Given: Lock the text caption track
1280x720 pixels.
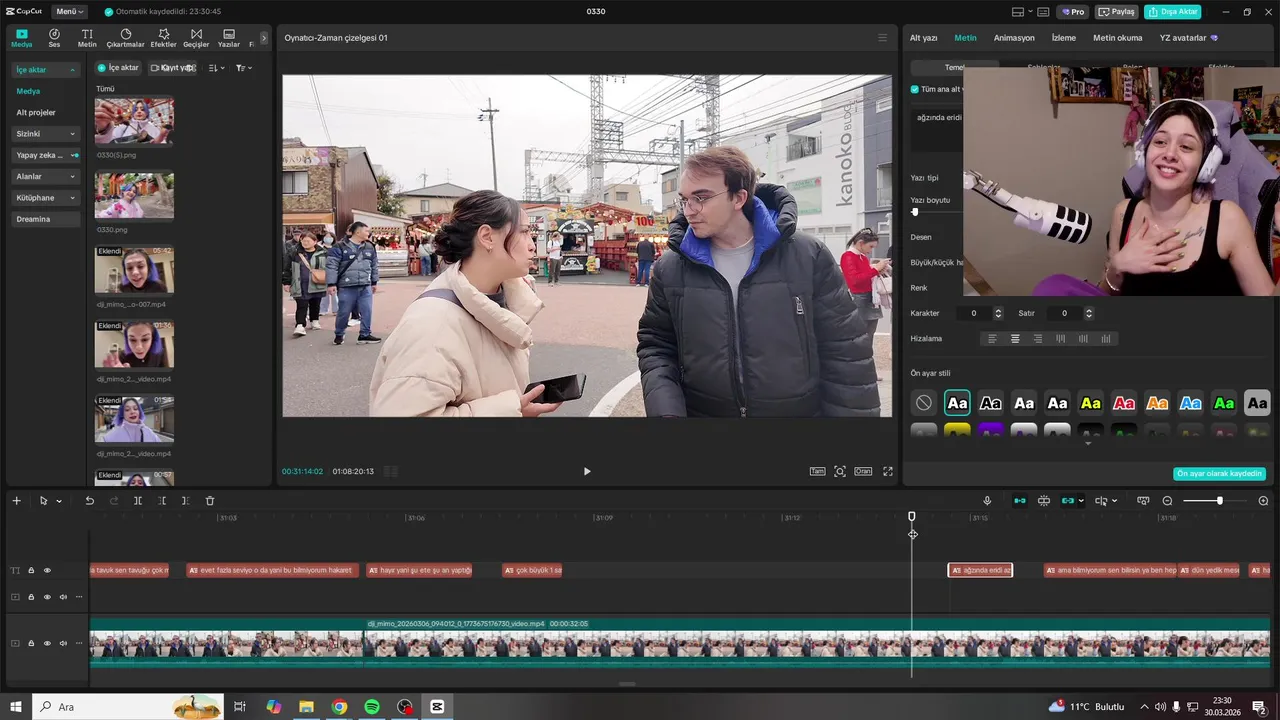Looking at the screenshot, I should tap(31, 570).
